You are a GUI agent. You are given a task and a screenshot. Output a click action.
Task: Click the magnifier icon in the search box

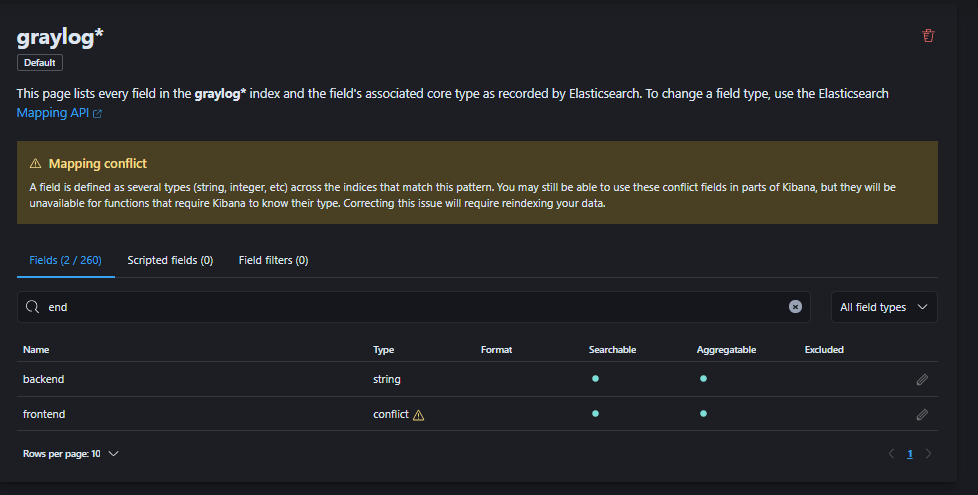pyautogui.click(x=33, y=307)
